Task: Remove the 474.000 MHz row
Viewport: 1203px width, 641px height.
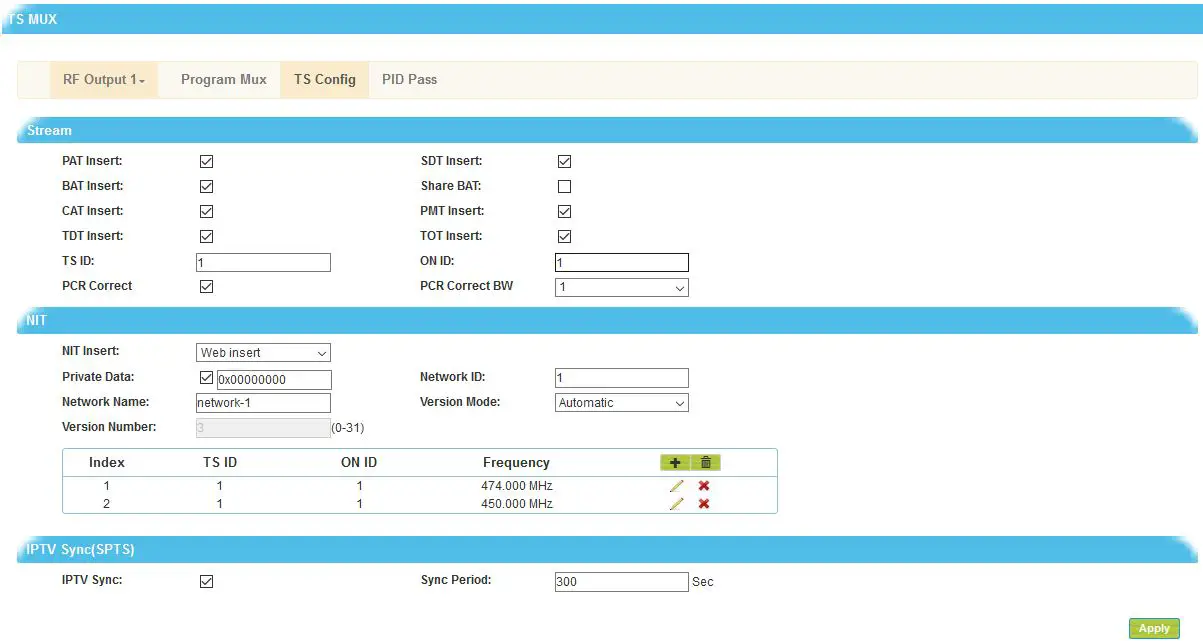Action: point(704,486)
